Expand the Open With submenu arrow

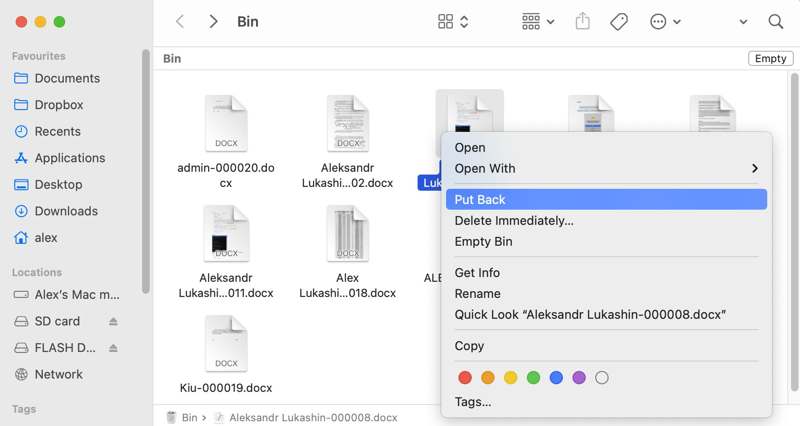[x=755, y=168]
